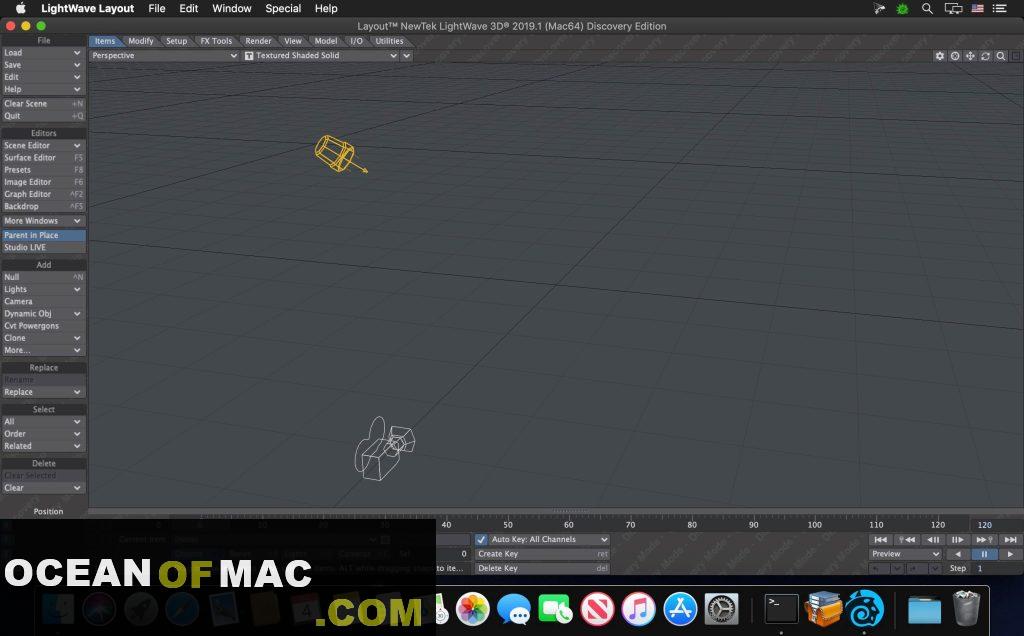Toggle Studio LIVE
This screenshot has width=1024, height=636.
[44, 247]
